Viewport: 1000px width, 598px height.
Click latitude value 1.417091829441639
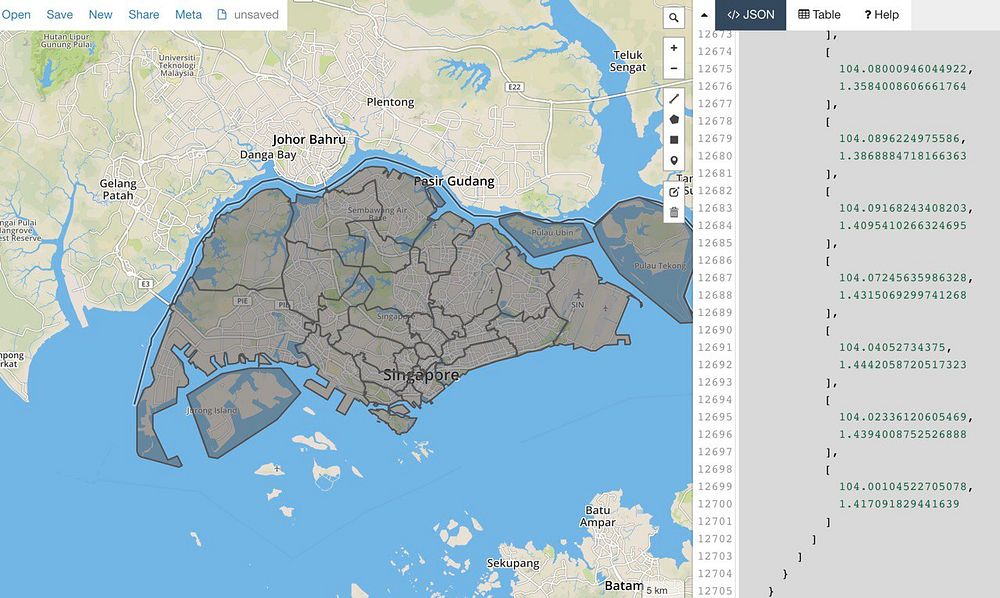(899, 504)
